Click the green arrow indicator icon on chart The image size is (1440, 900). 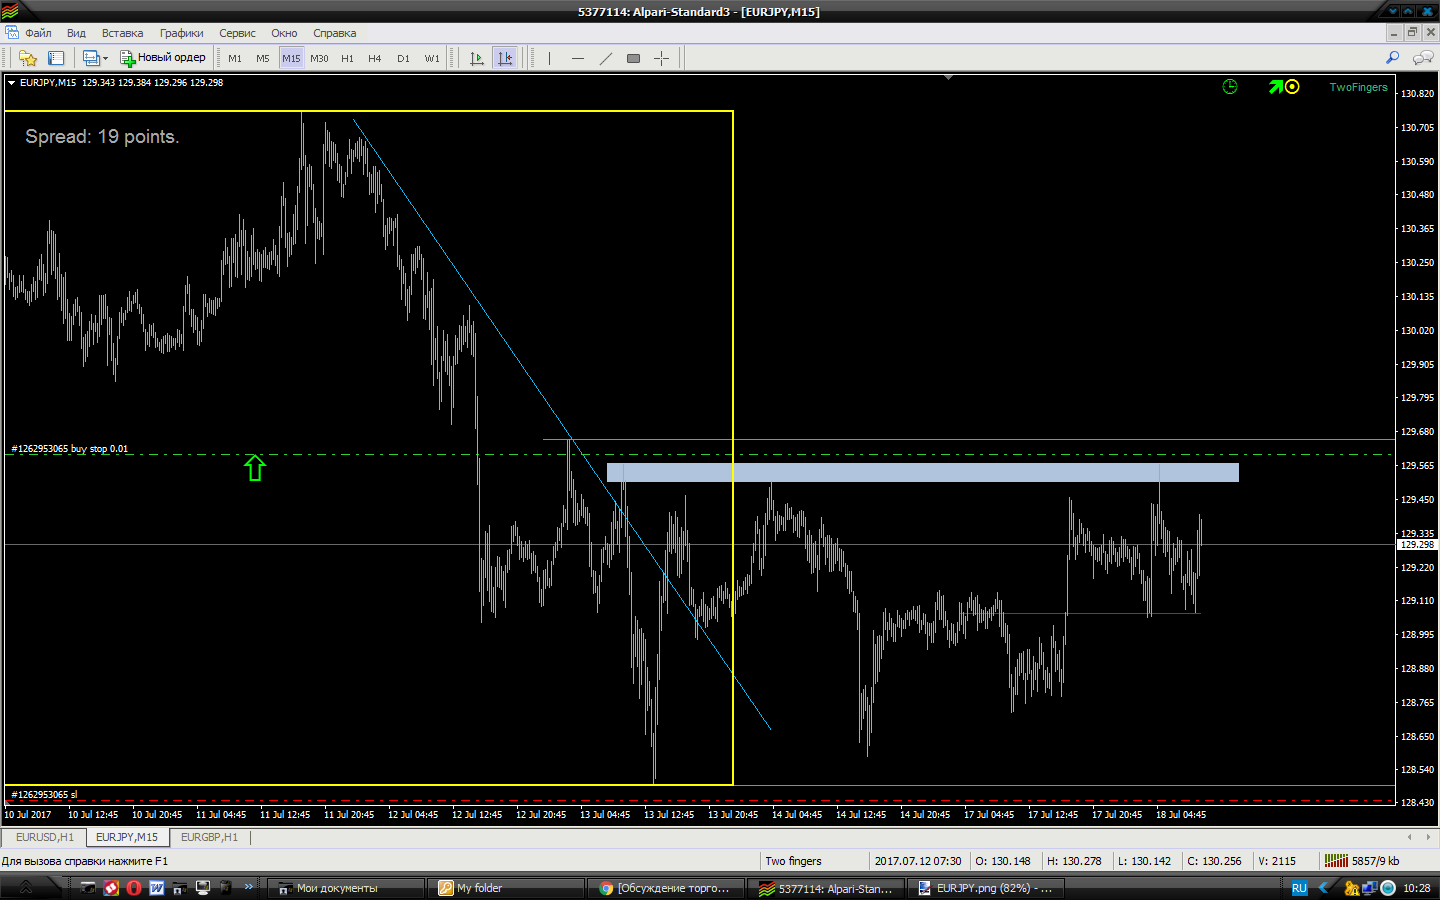point(1276,87)
